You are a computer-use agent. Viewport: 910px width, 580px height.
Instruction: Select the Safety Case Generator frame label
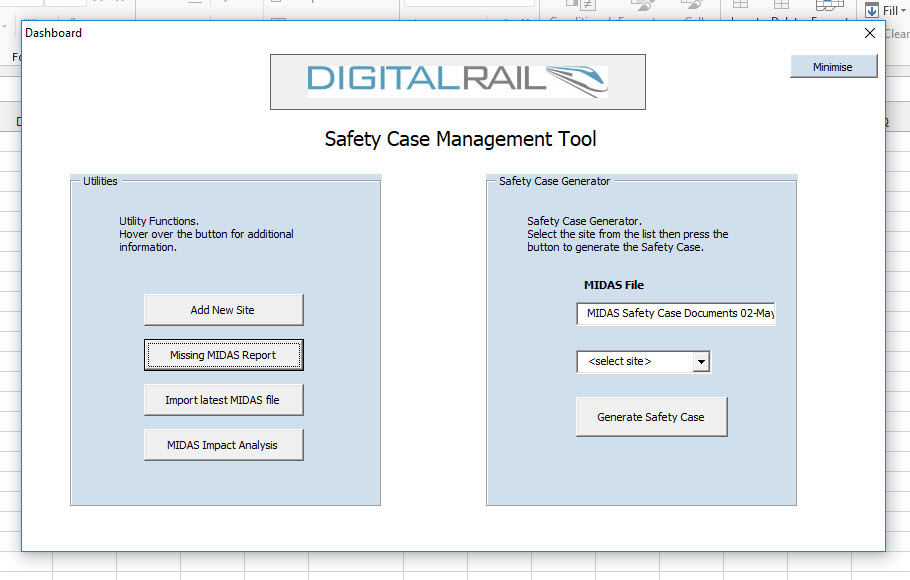[x=554, y=181]
